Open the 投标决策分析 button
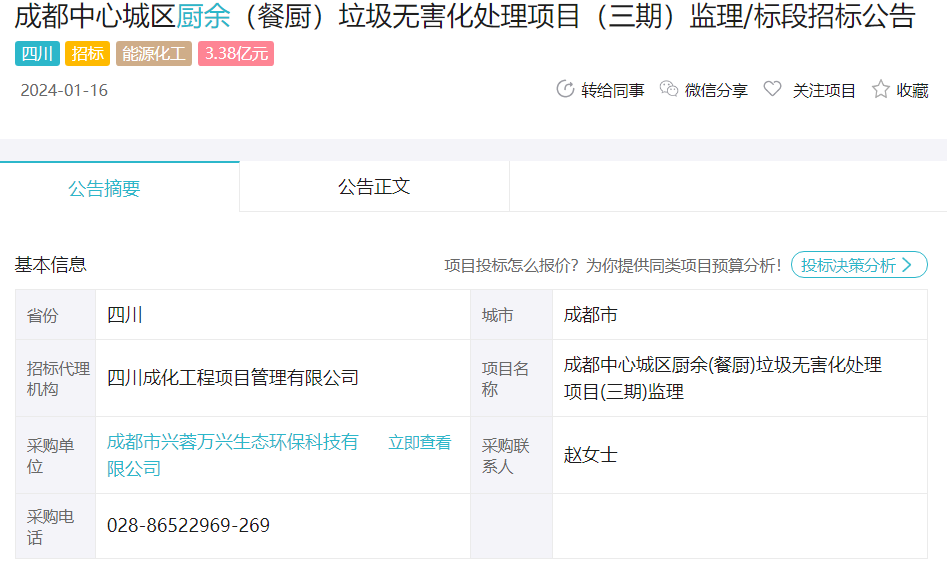947x564 pixels. tap(859, 264)
